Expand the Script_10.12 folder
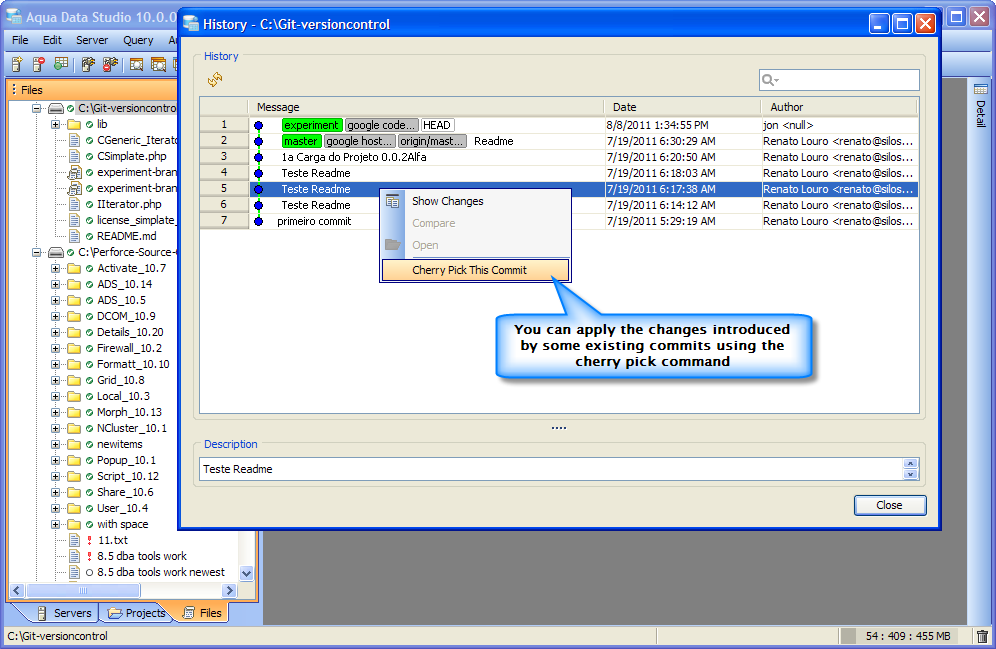996x649 pixels. pos(56,476)
